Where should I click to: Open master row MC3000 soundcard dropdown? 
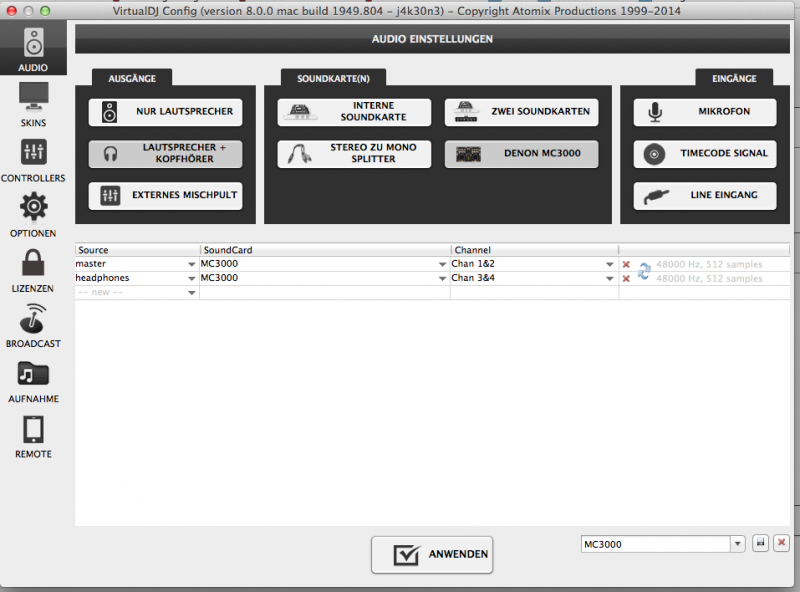(442, 264)
